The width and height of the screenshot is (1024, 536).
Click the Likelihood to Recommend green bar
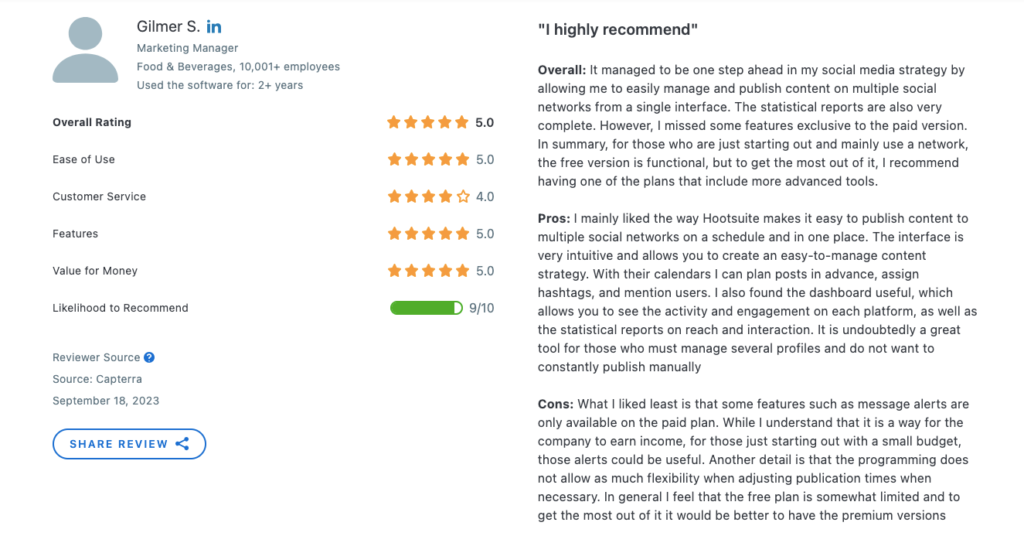pyautogui.click(x=426, y=308)
